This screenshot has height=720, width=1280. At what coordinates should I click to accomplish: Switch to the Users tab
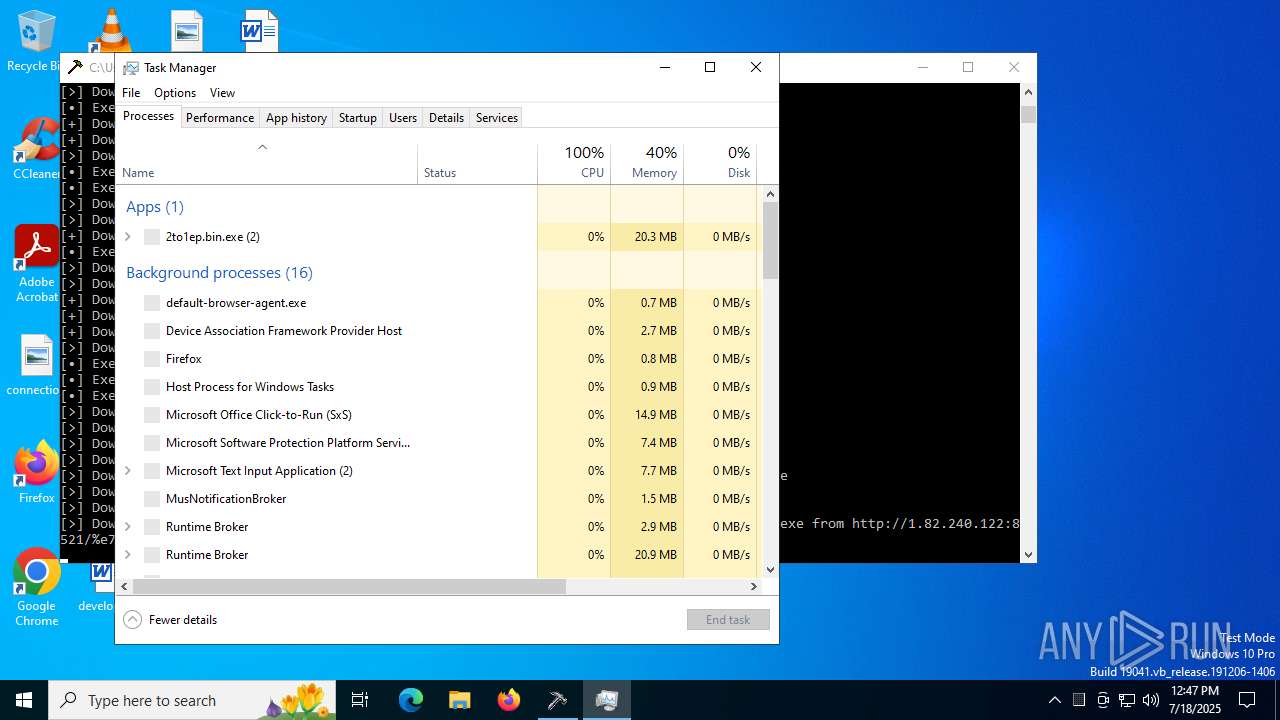403,117
